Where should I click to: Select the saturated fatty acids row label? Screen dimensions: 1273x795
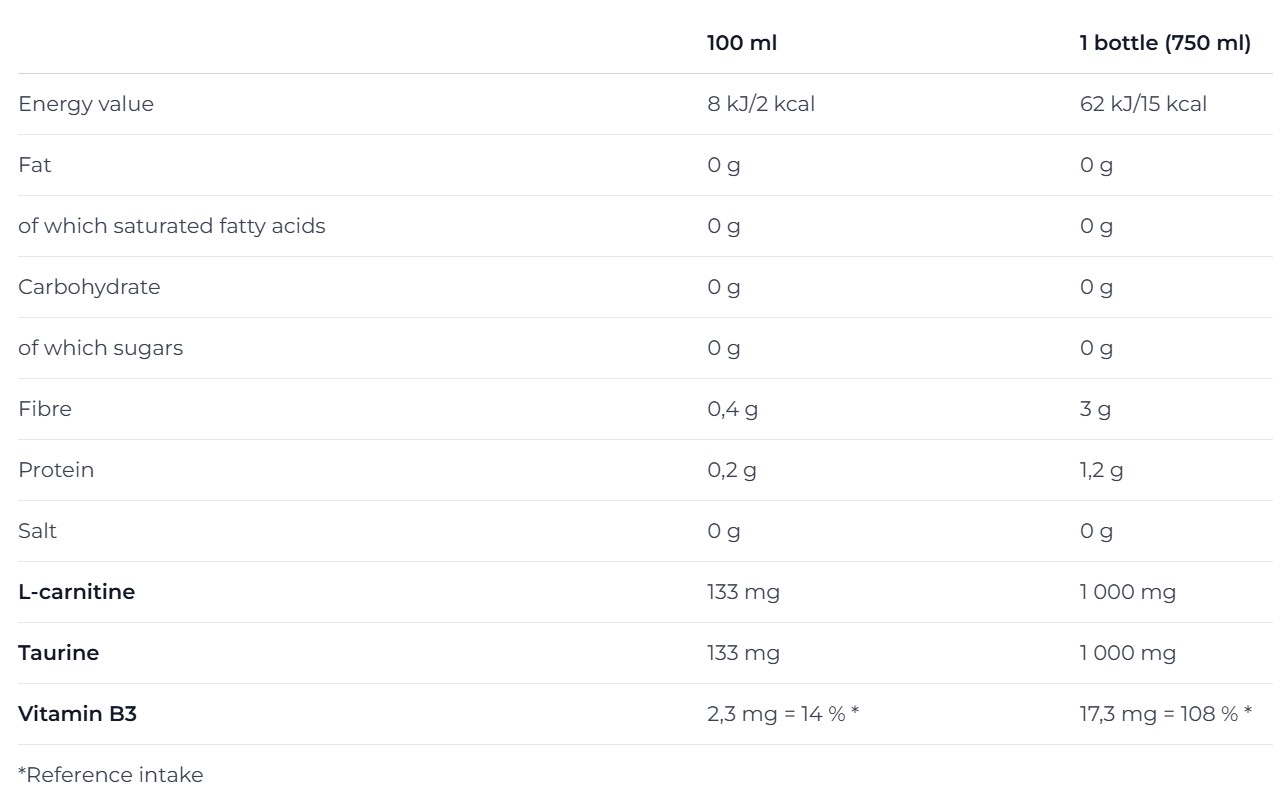(172, 226)
